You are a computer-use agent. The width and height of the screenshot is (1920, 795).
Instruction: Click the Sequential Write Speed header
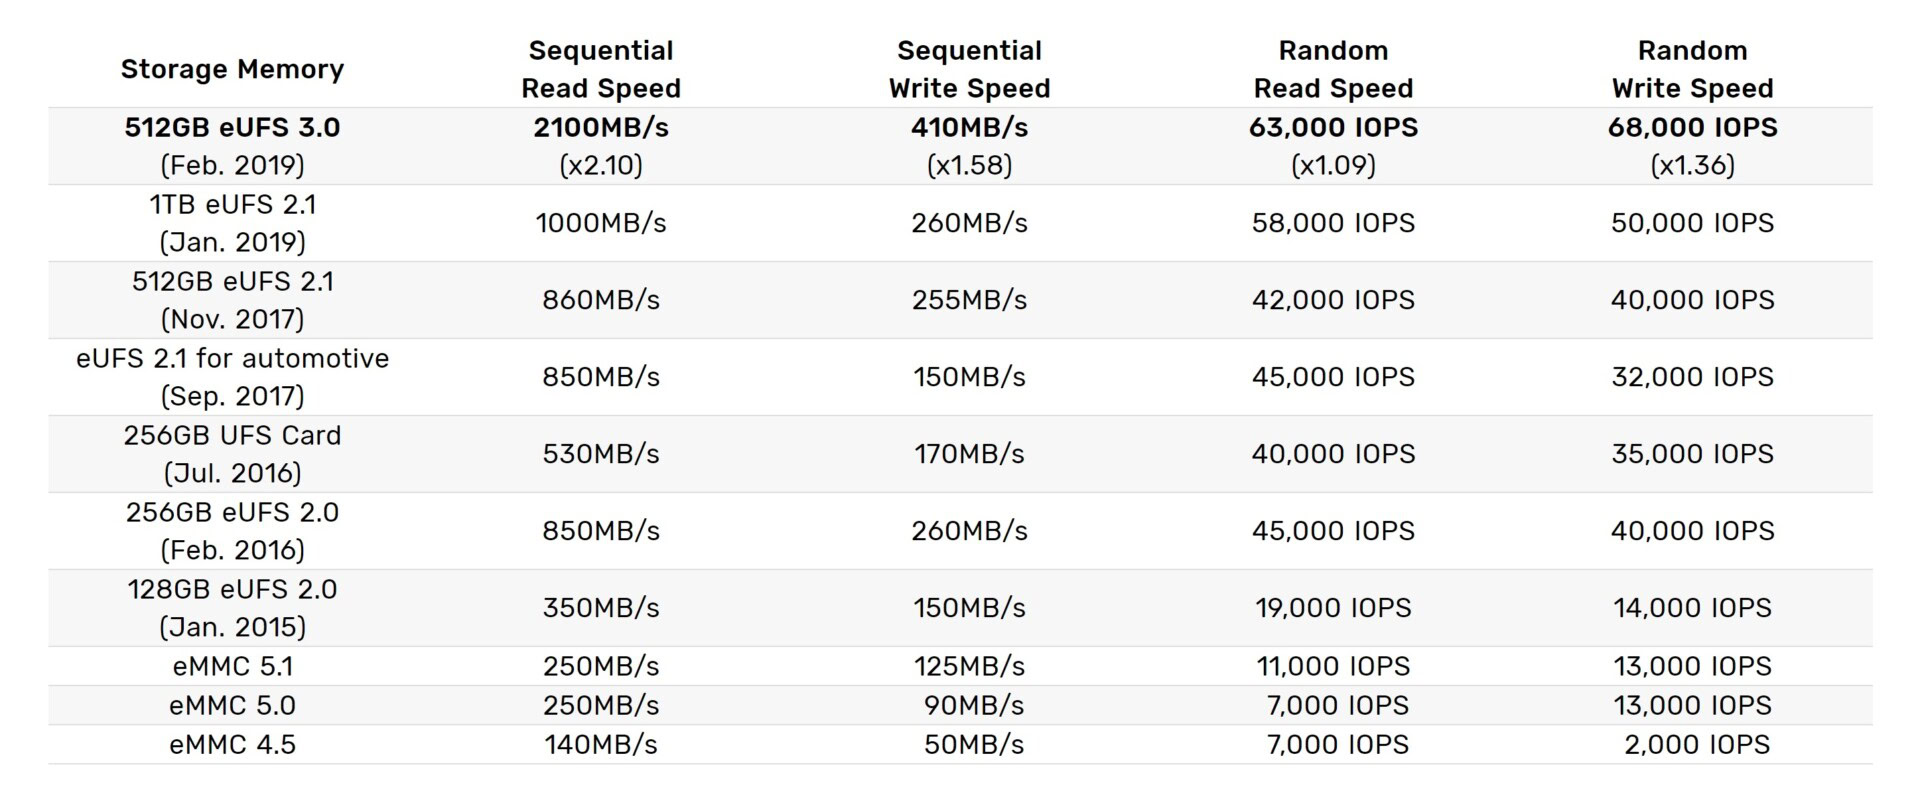tap(969, 69)
